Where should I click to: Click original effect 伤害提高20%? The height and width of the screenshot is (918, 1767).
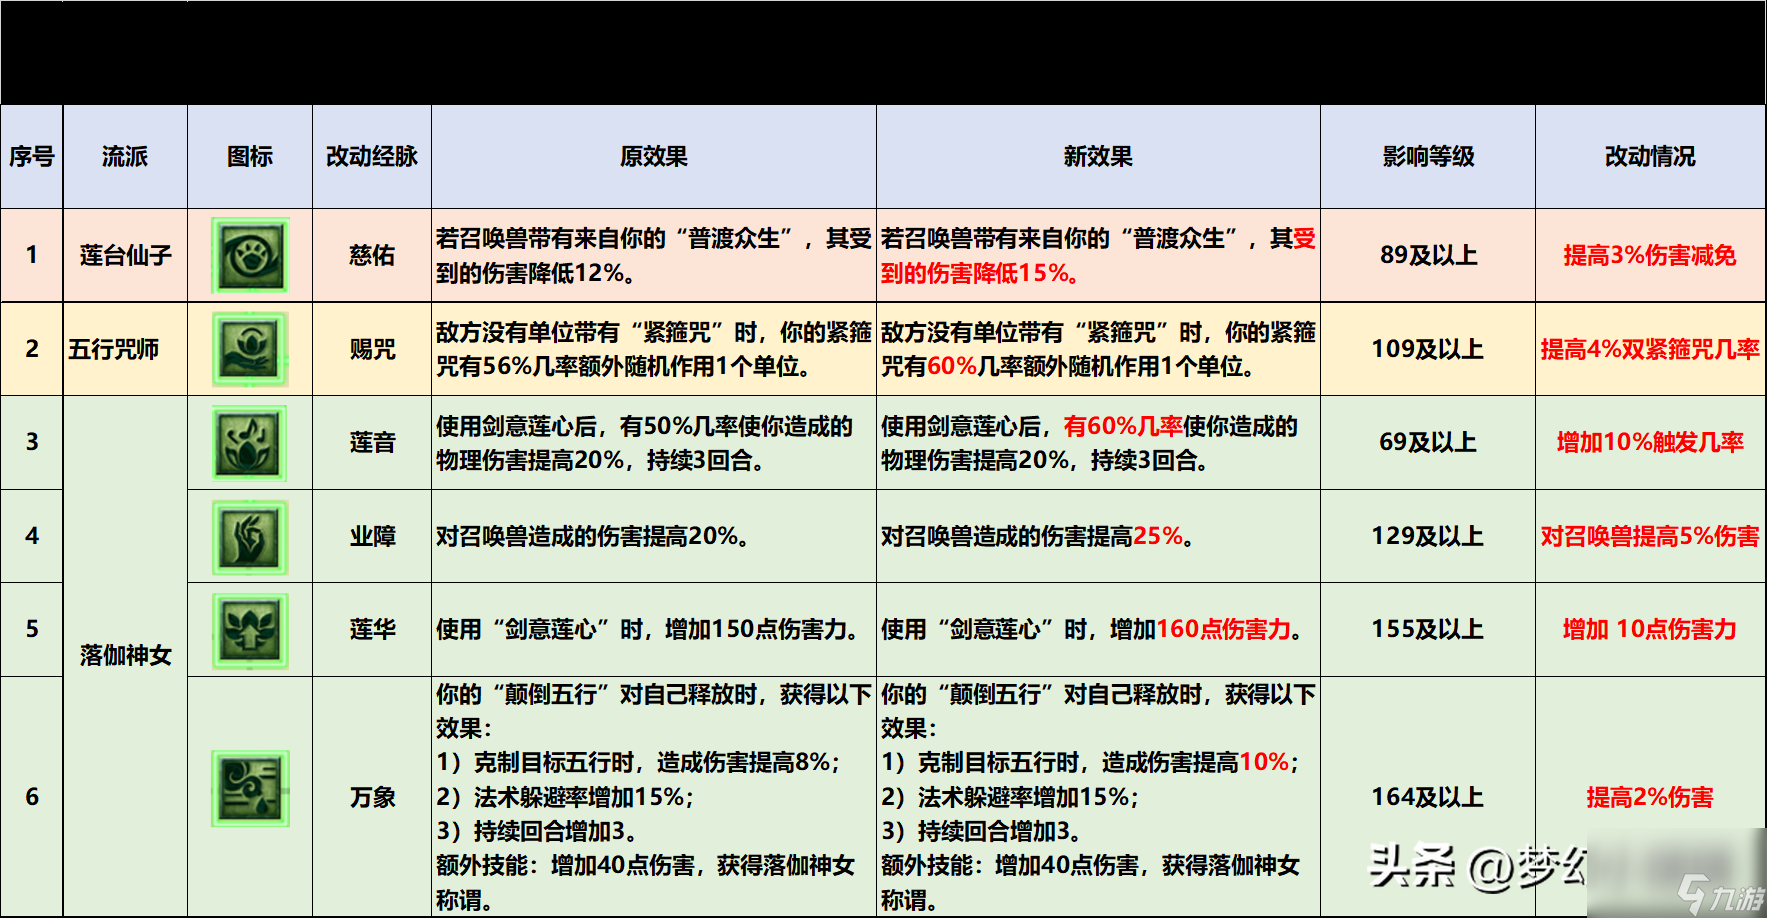[654, 536]
